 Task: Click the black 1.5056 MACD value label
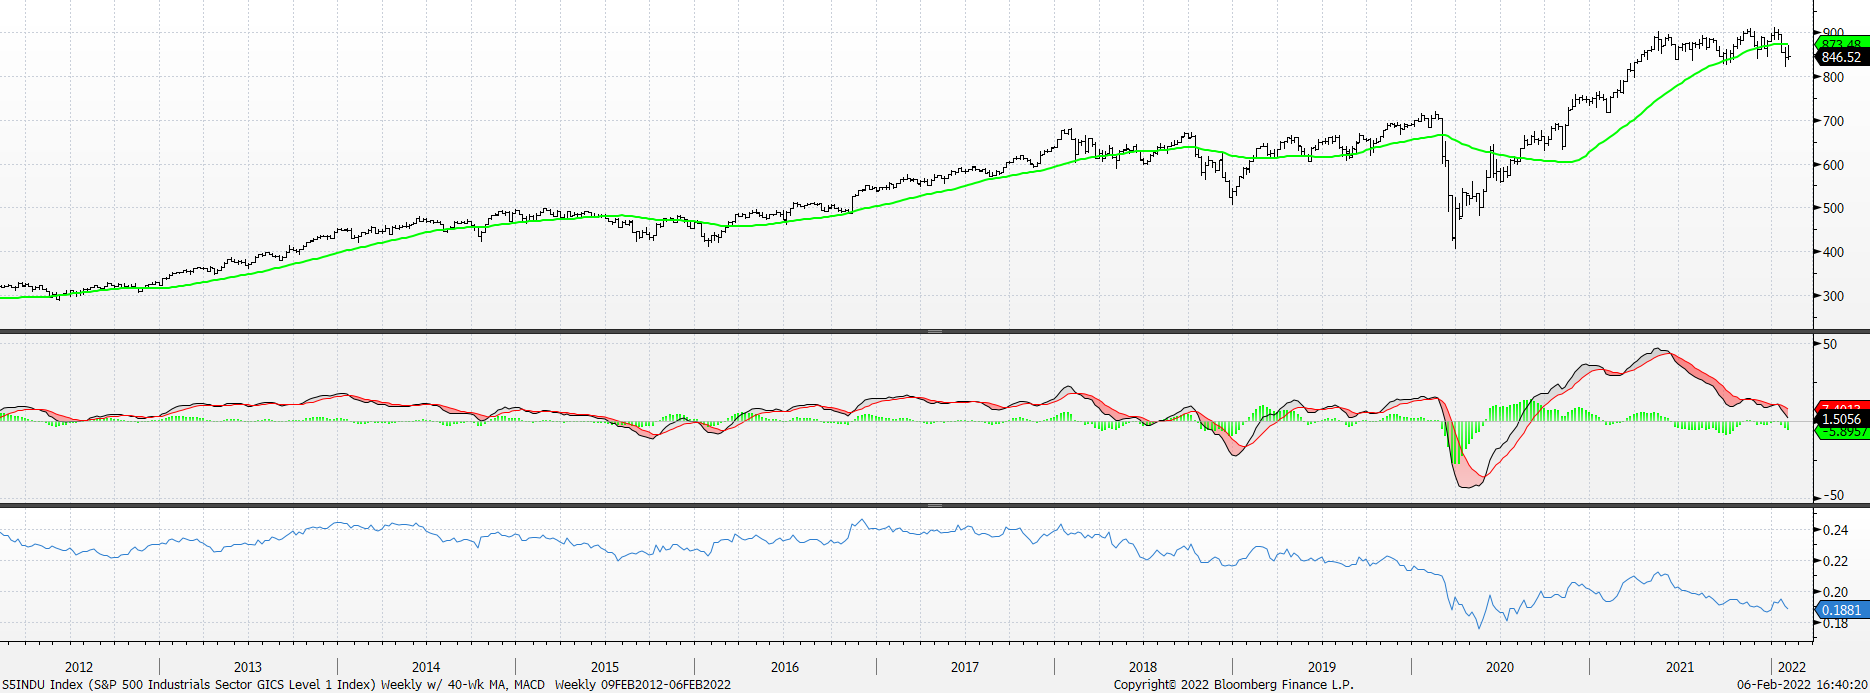(x=1841, y=419)
